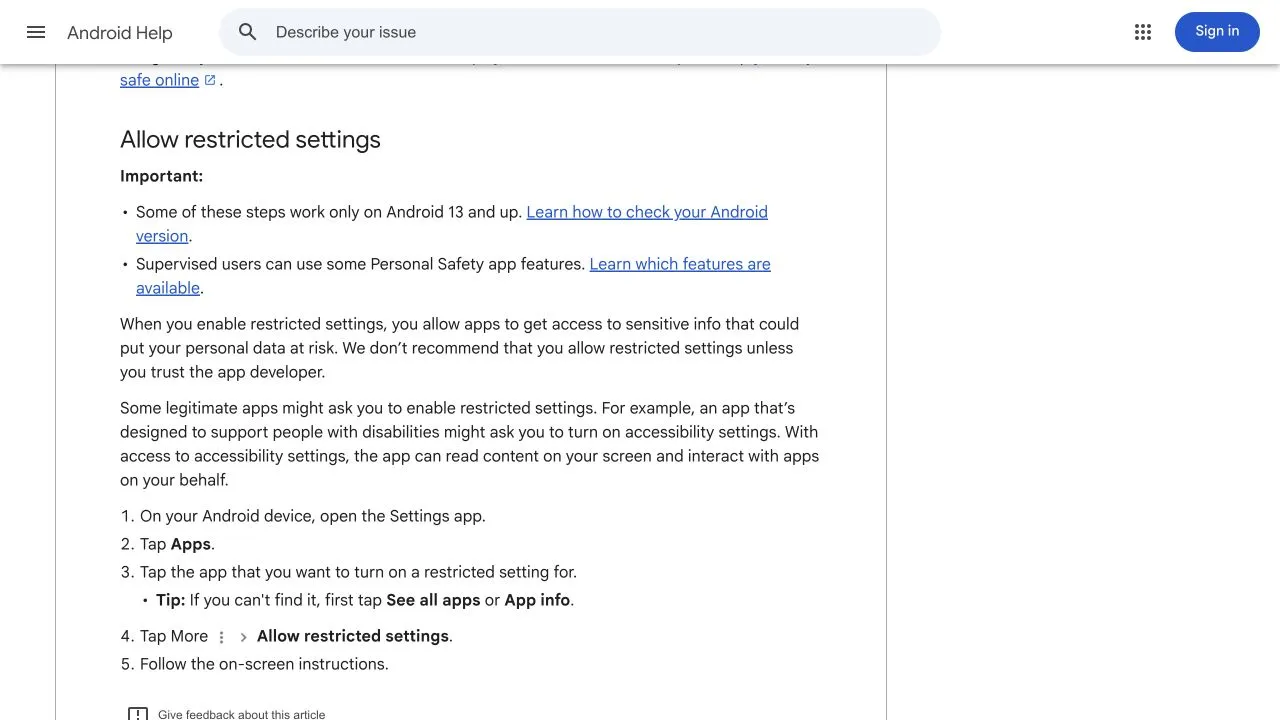Click step "Tap the app that you want to turn on"
The height and width of the screenshot is (720, 1280).
coord(358,572)
